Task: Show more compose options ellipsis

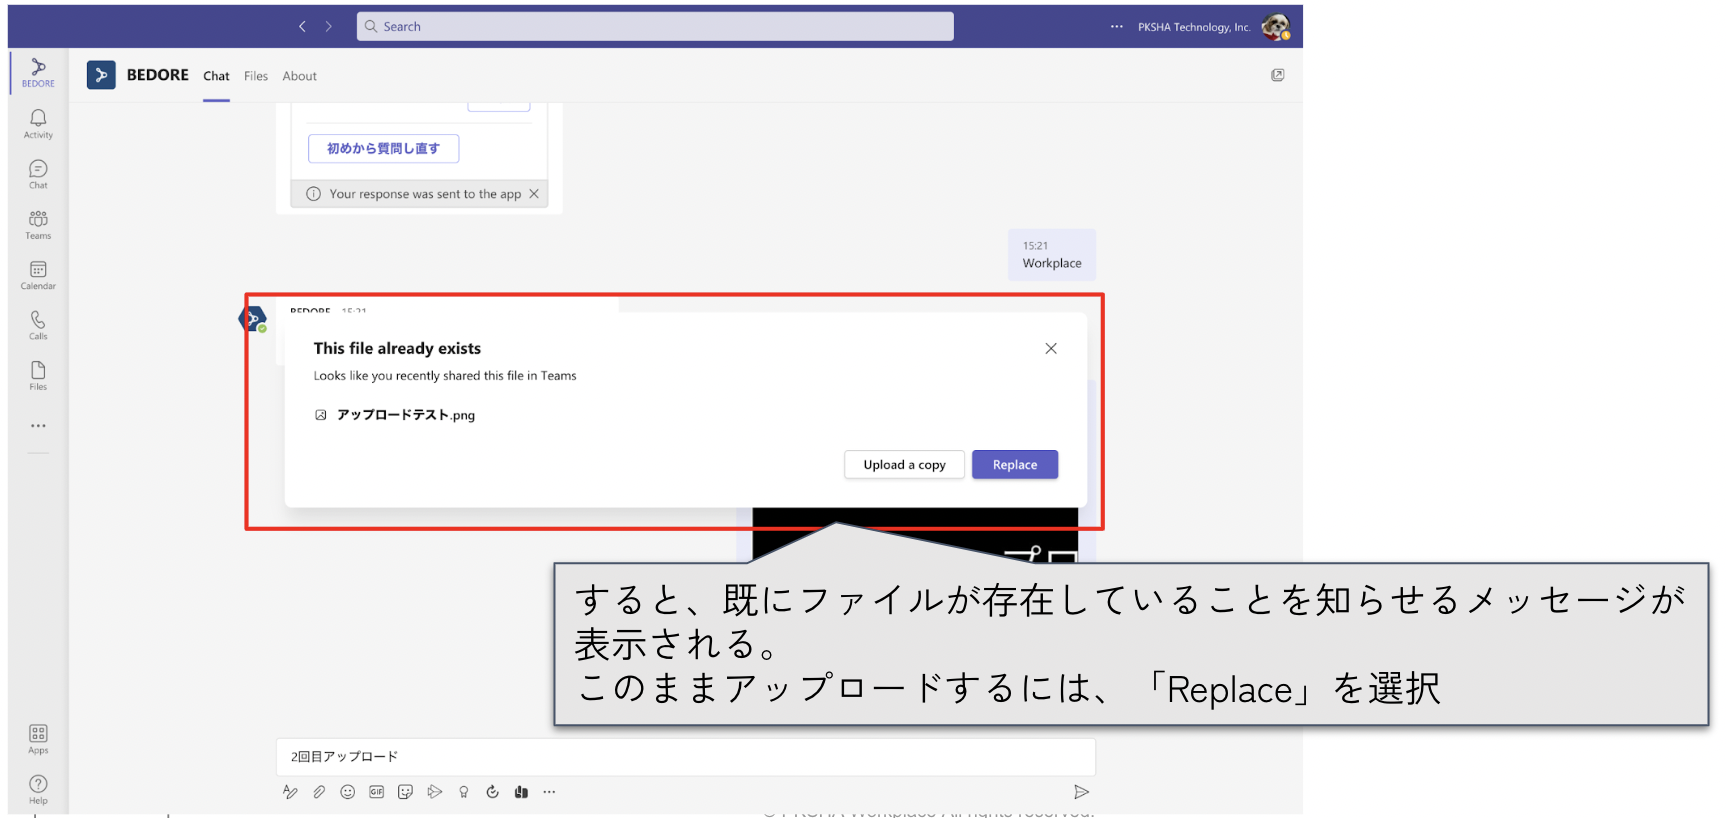Action: click(549, 792)
